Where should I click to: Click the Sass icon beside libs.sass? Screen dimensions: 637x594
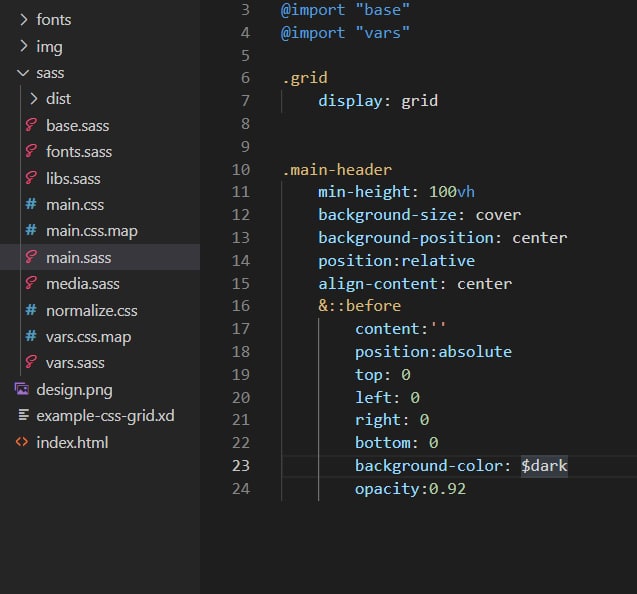(31, 178)
